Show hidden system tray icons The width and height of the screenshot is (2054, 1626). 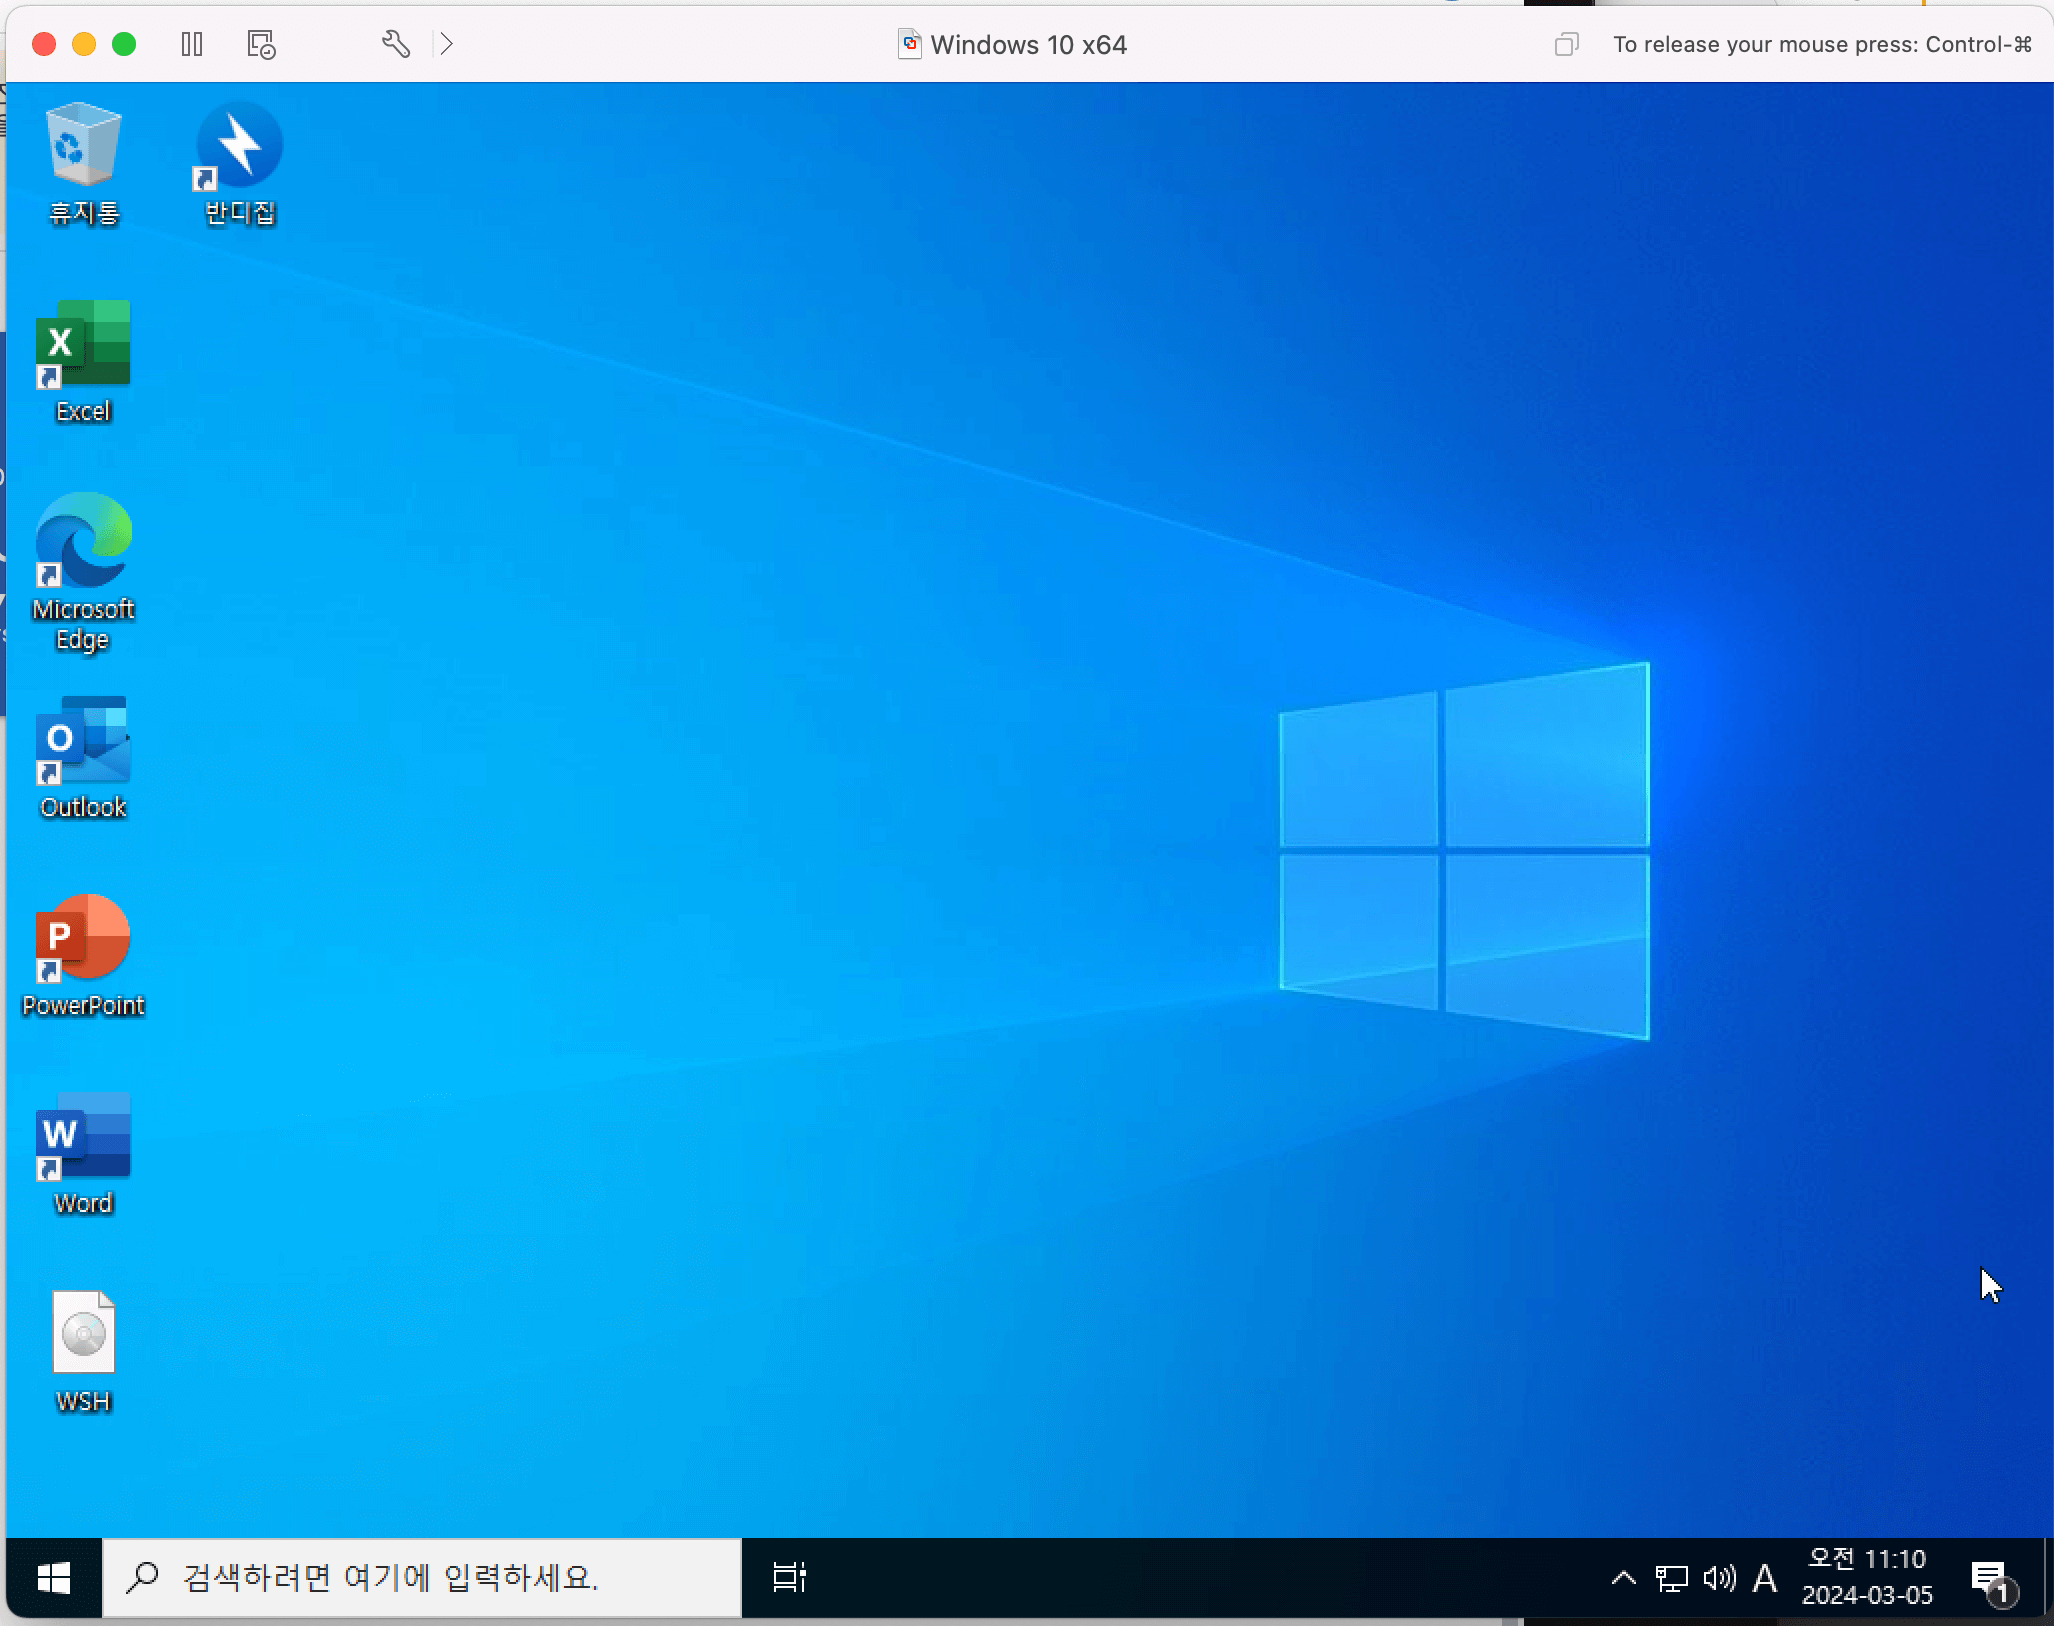[1624, 1578]
